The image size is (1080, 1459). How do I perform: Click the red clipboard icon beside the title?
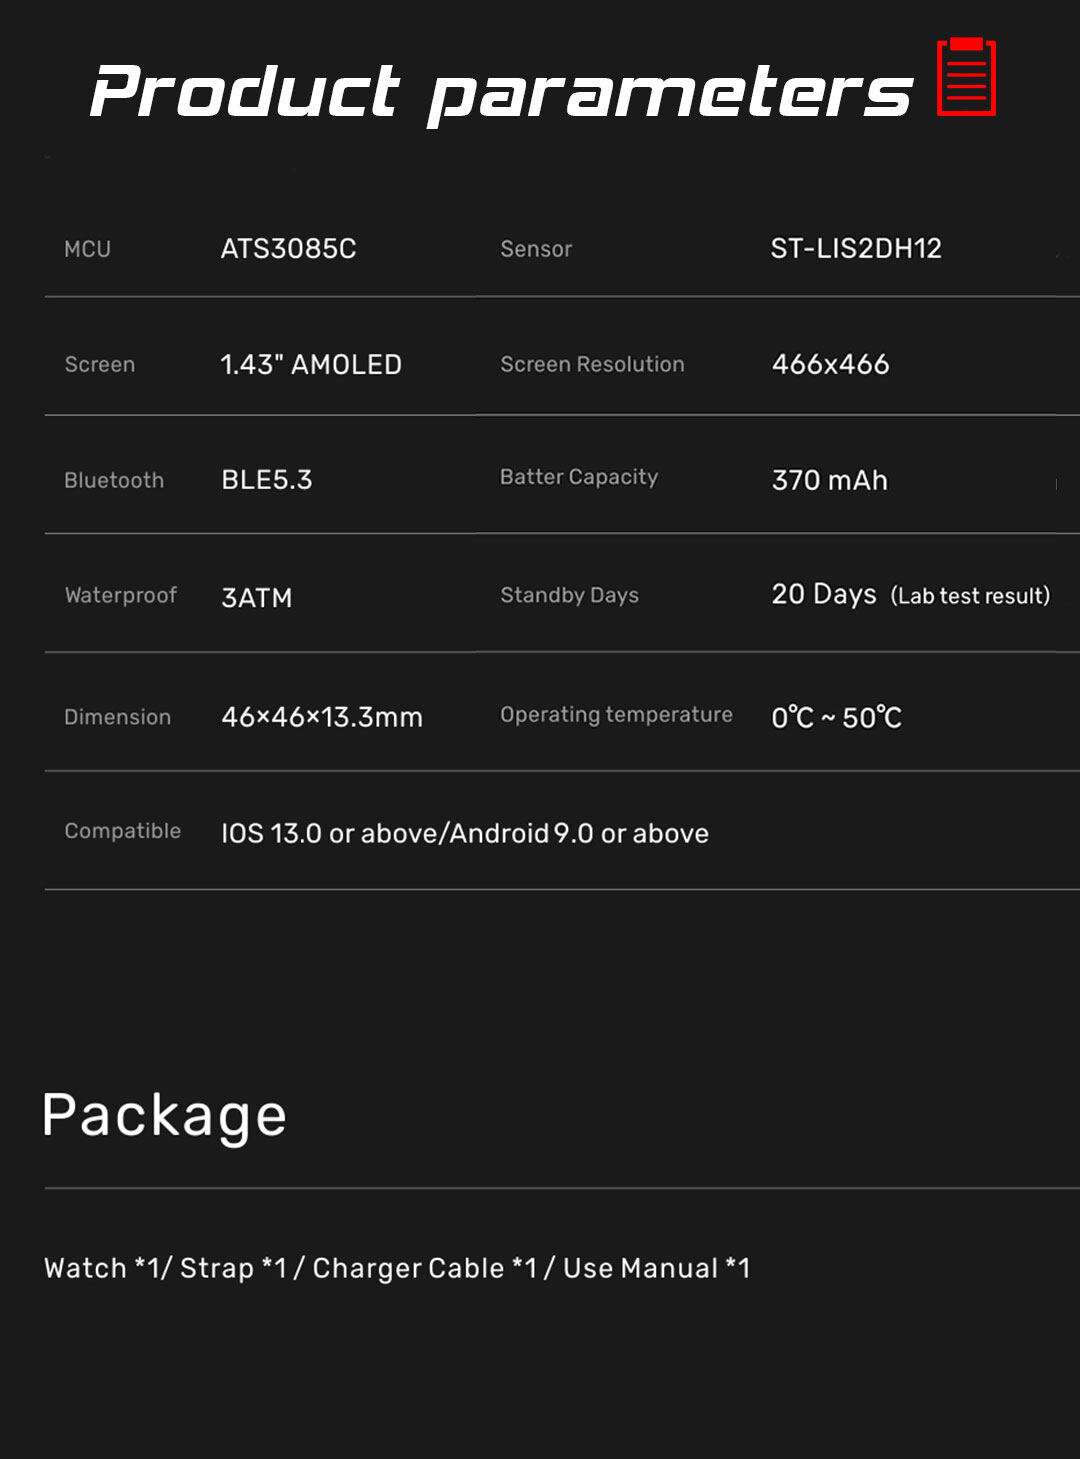[966, 78]
